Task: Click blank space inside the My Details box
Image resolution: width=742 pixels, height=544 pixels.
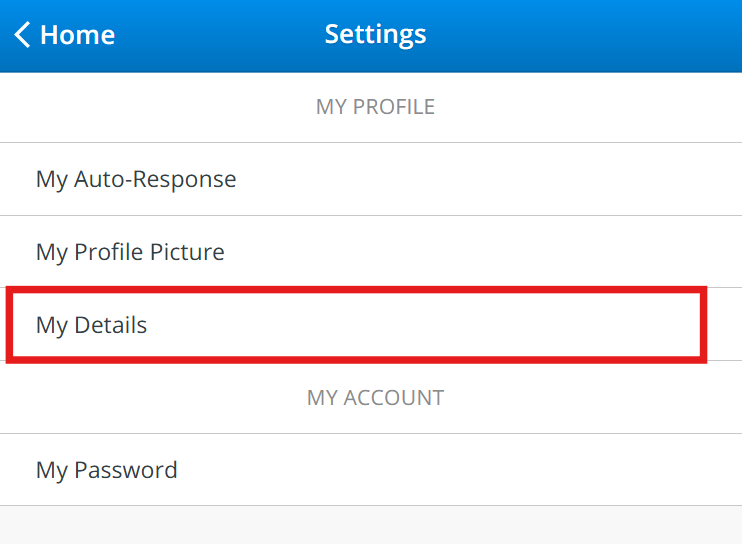Action: (450, 325)
